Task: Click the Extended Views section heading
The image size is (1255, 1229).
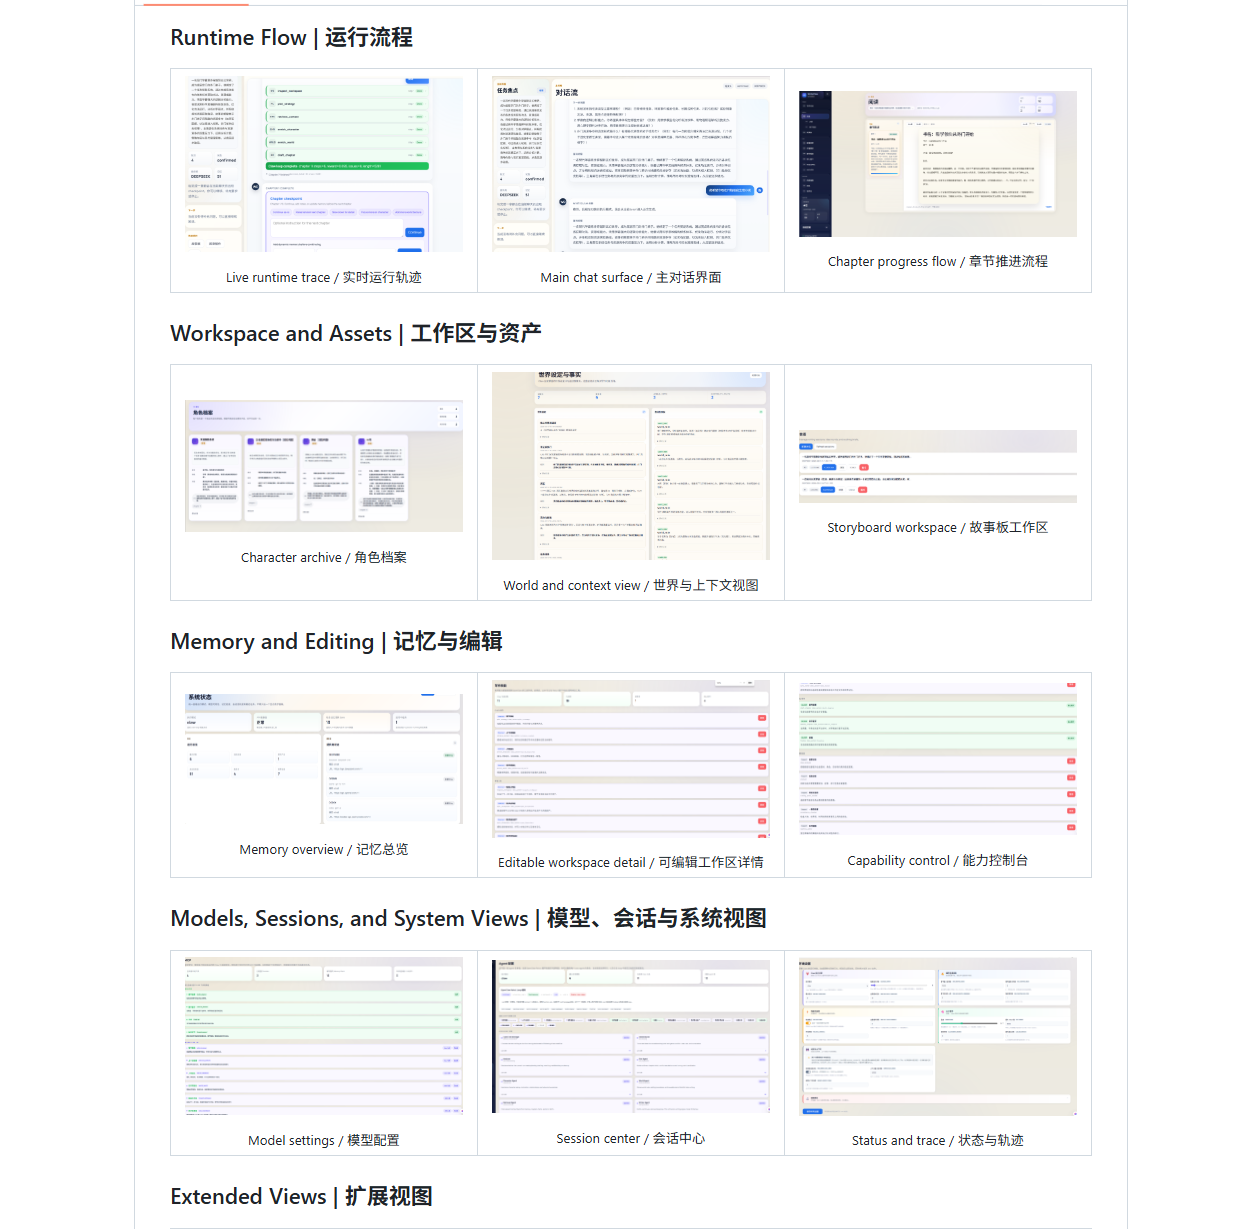Action: (x=301, y=1197)
